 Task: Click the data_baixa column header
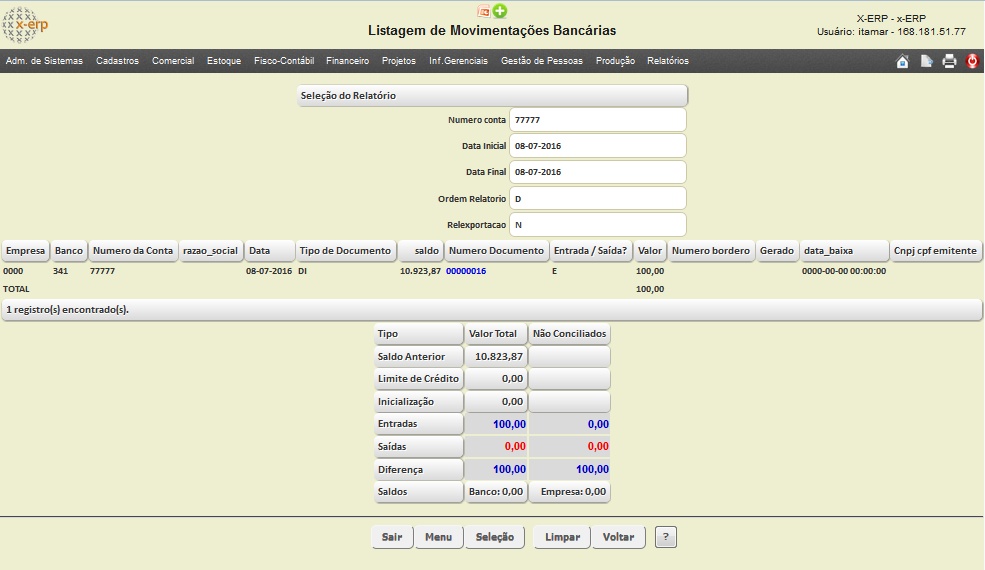pyautogui.click(x=844, y=251)
